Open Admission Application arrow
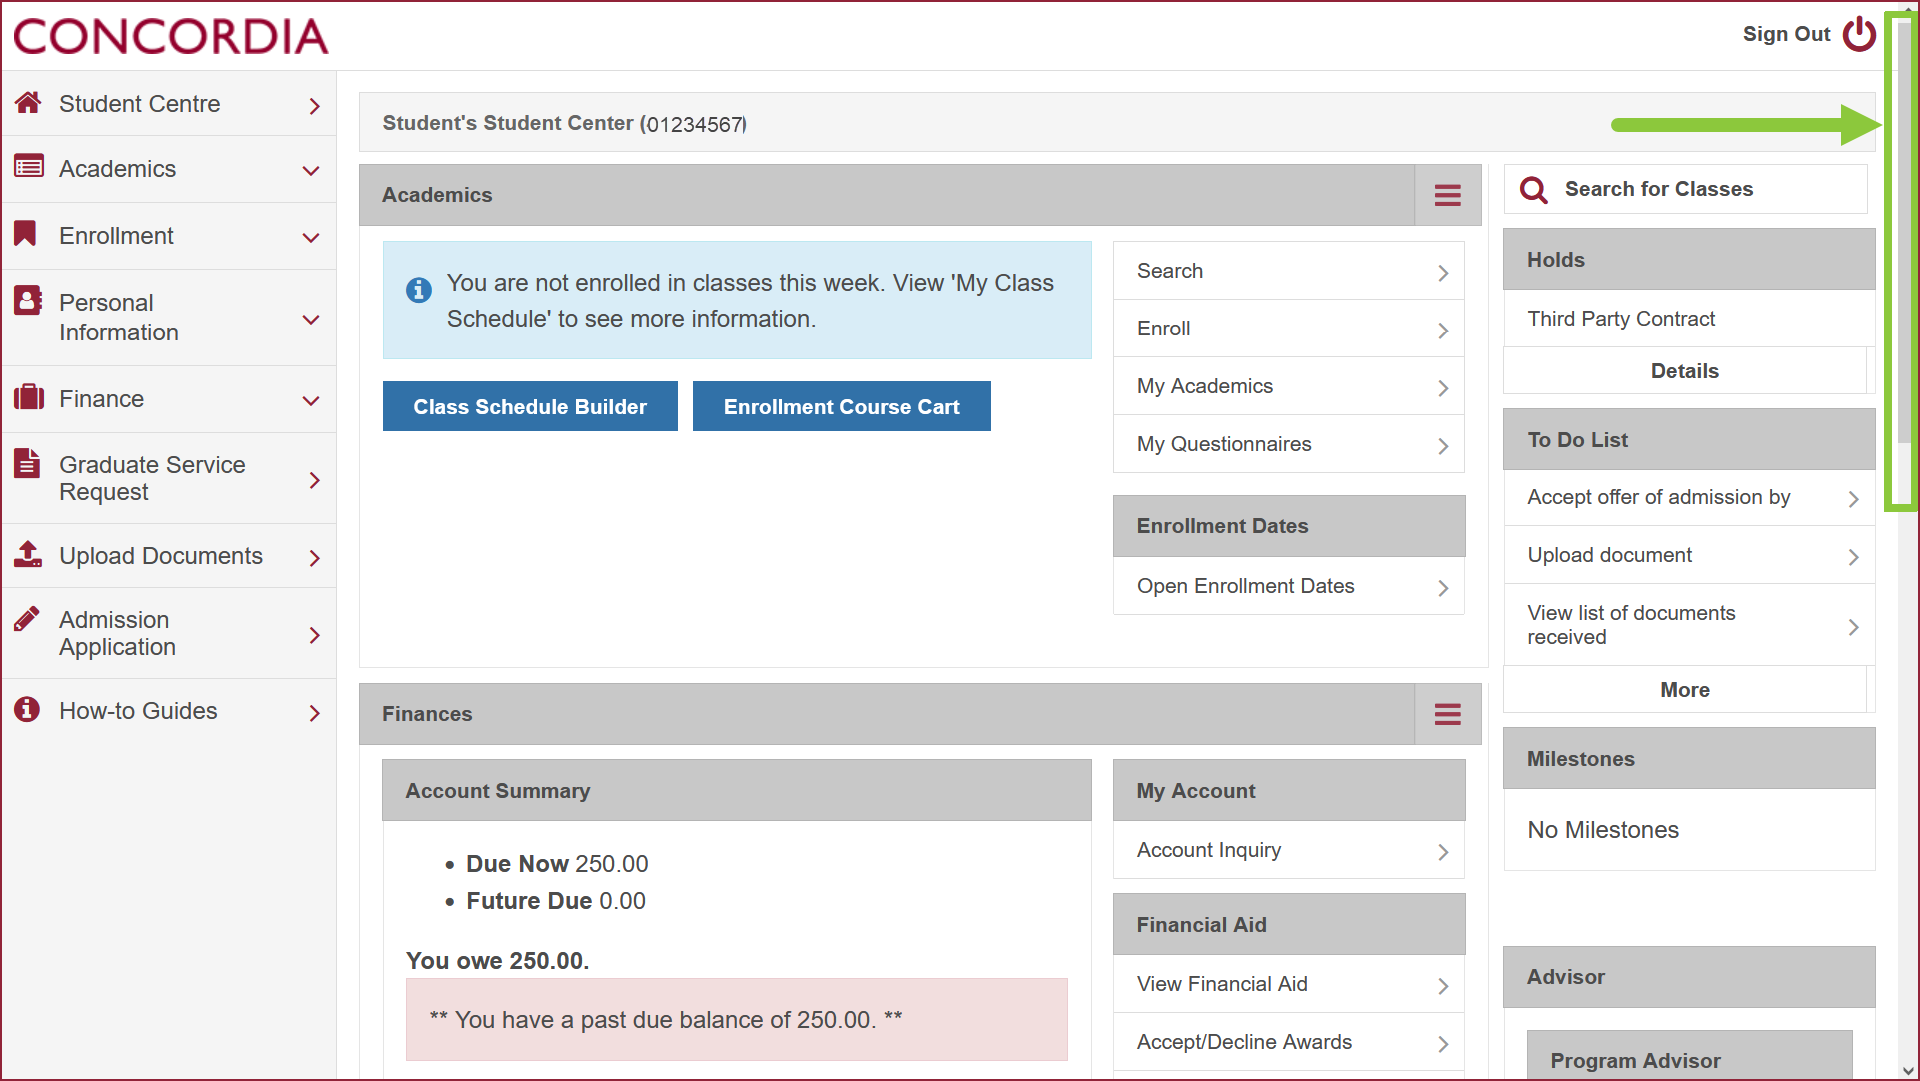Viewport: 1920px width, 1081px height. [x=314, y=635]
